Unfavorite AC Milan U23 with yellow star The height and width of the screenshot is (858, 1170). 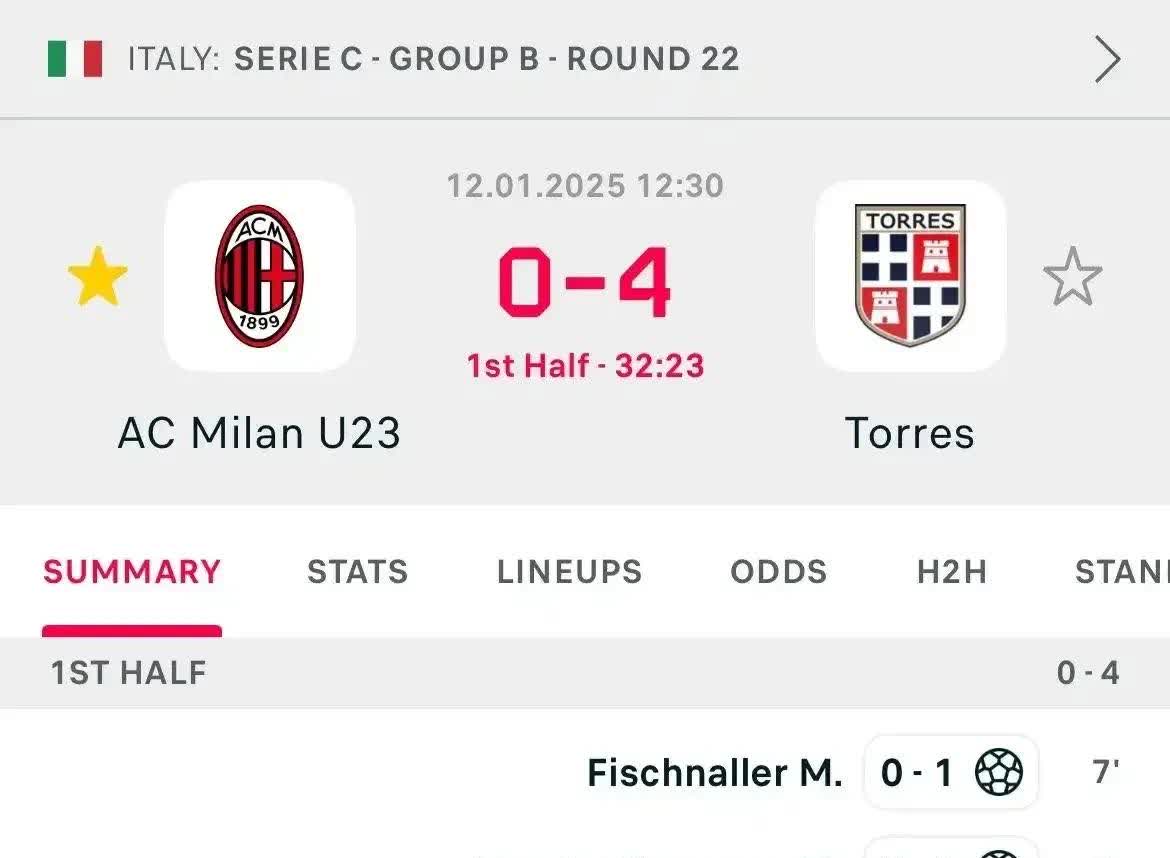pos(98,277)
